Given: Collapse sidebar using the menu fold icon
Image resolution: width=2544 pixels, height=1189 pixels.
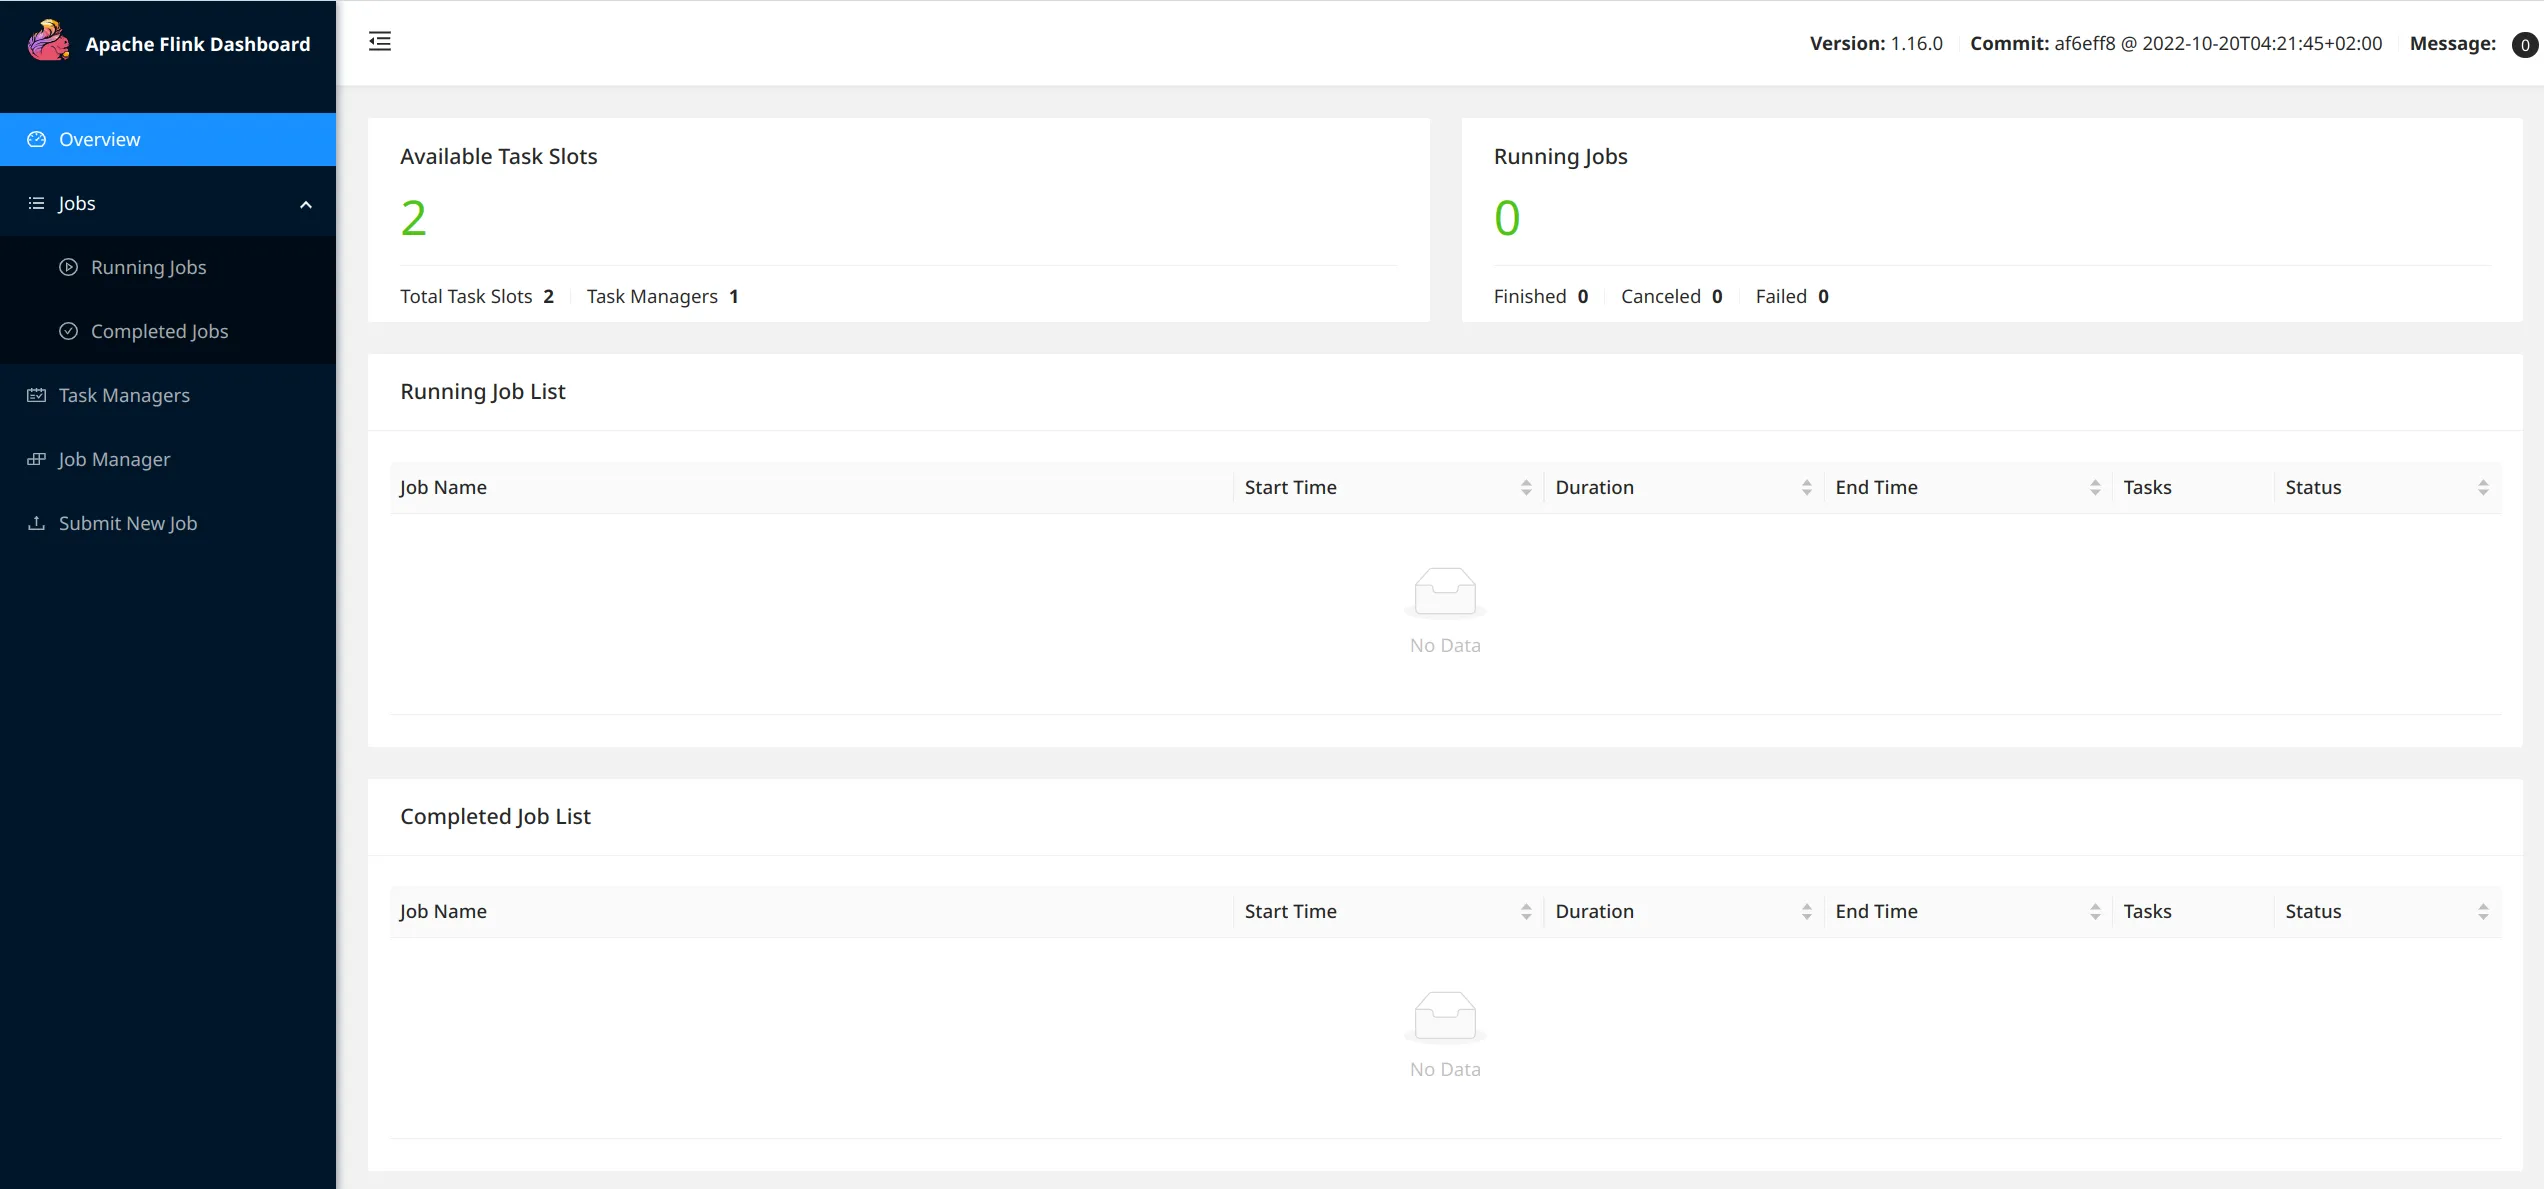Looking at the screenshot, I should click(x=380, y=41).
